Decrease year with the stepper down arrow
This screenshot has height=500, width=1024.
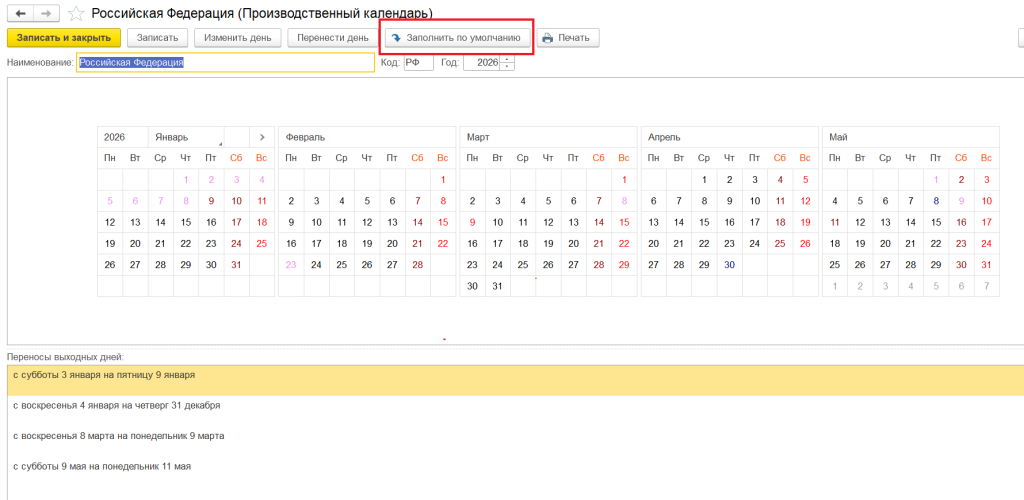507,67
